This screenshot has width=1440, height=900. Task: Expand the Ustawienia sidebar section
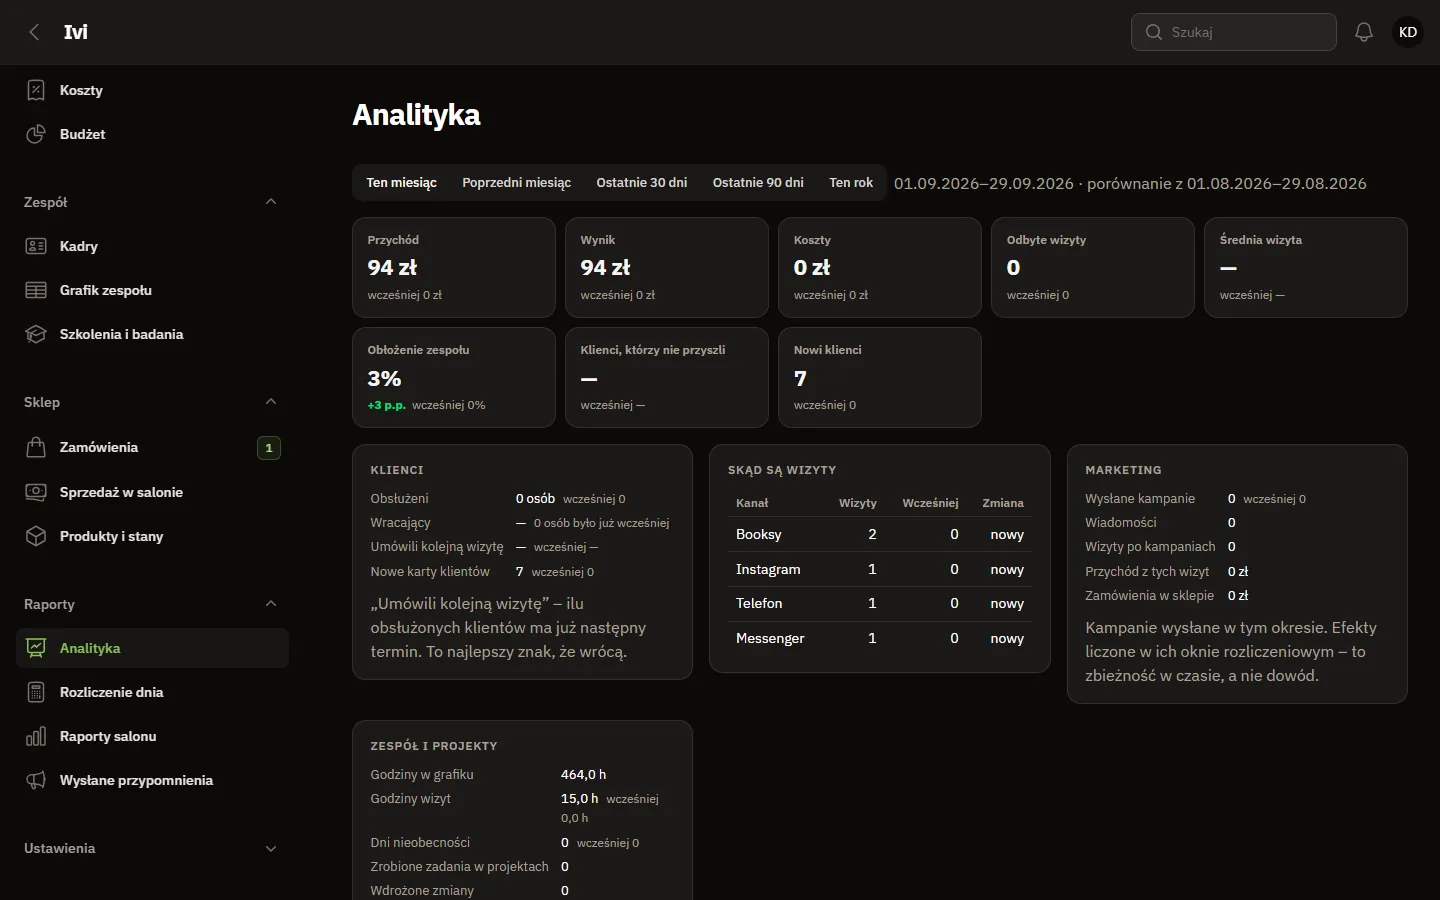point(270,848)
